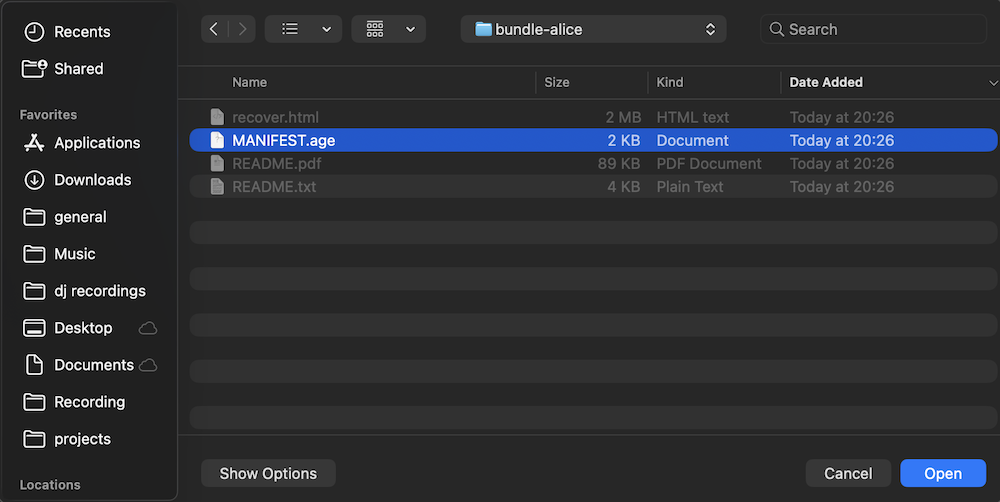Go forward to the next folder
This screenshot has width=1000, height=502.
[242, 29]
